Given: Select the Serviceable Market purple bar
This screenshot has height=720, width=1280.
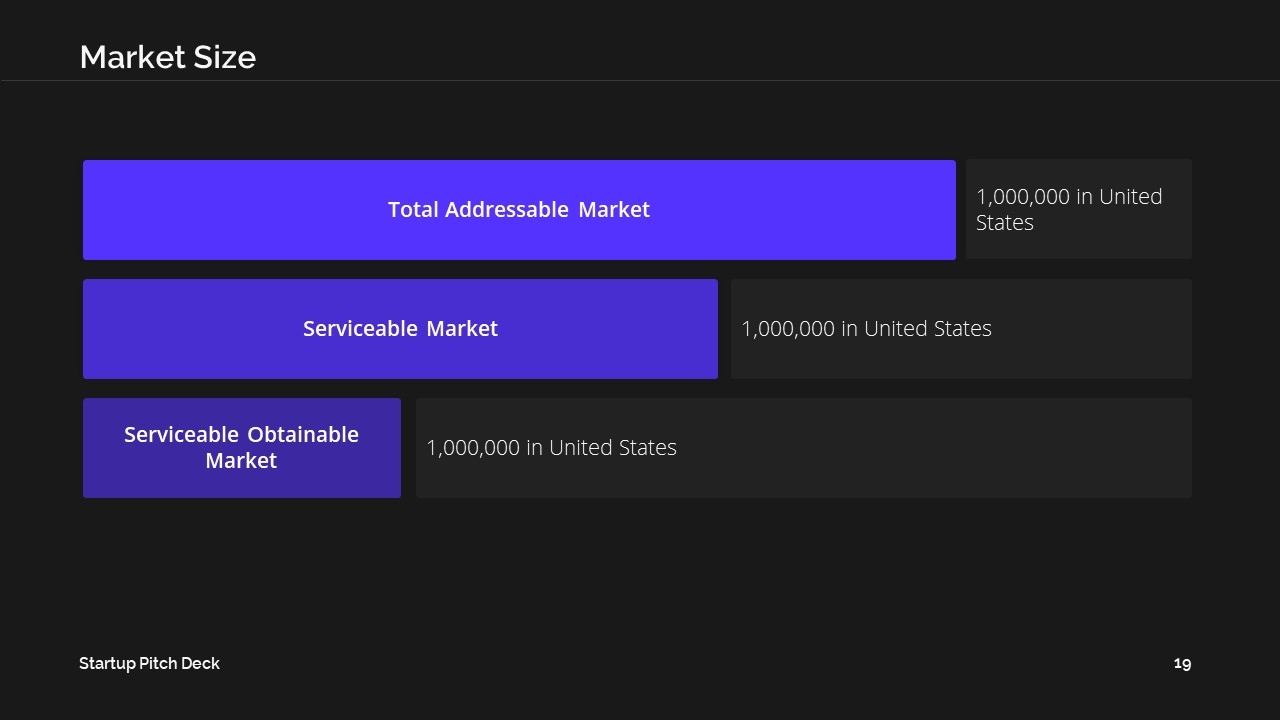Looking at the screenshot, I should click(400, 329).
